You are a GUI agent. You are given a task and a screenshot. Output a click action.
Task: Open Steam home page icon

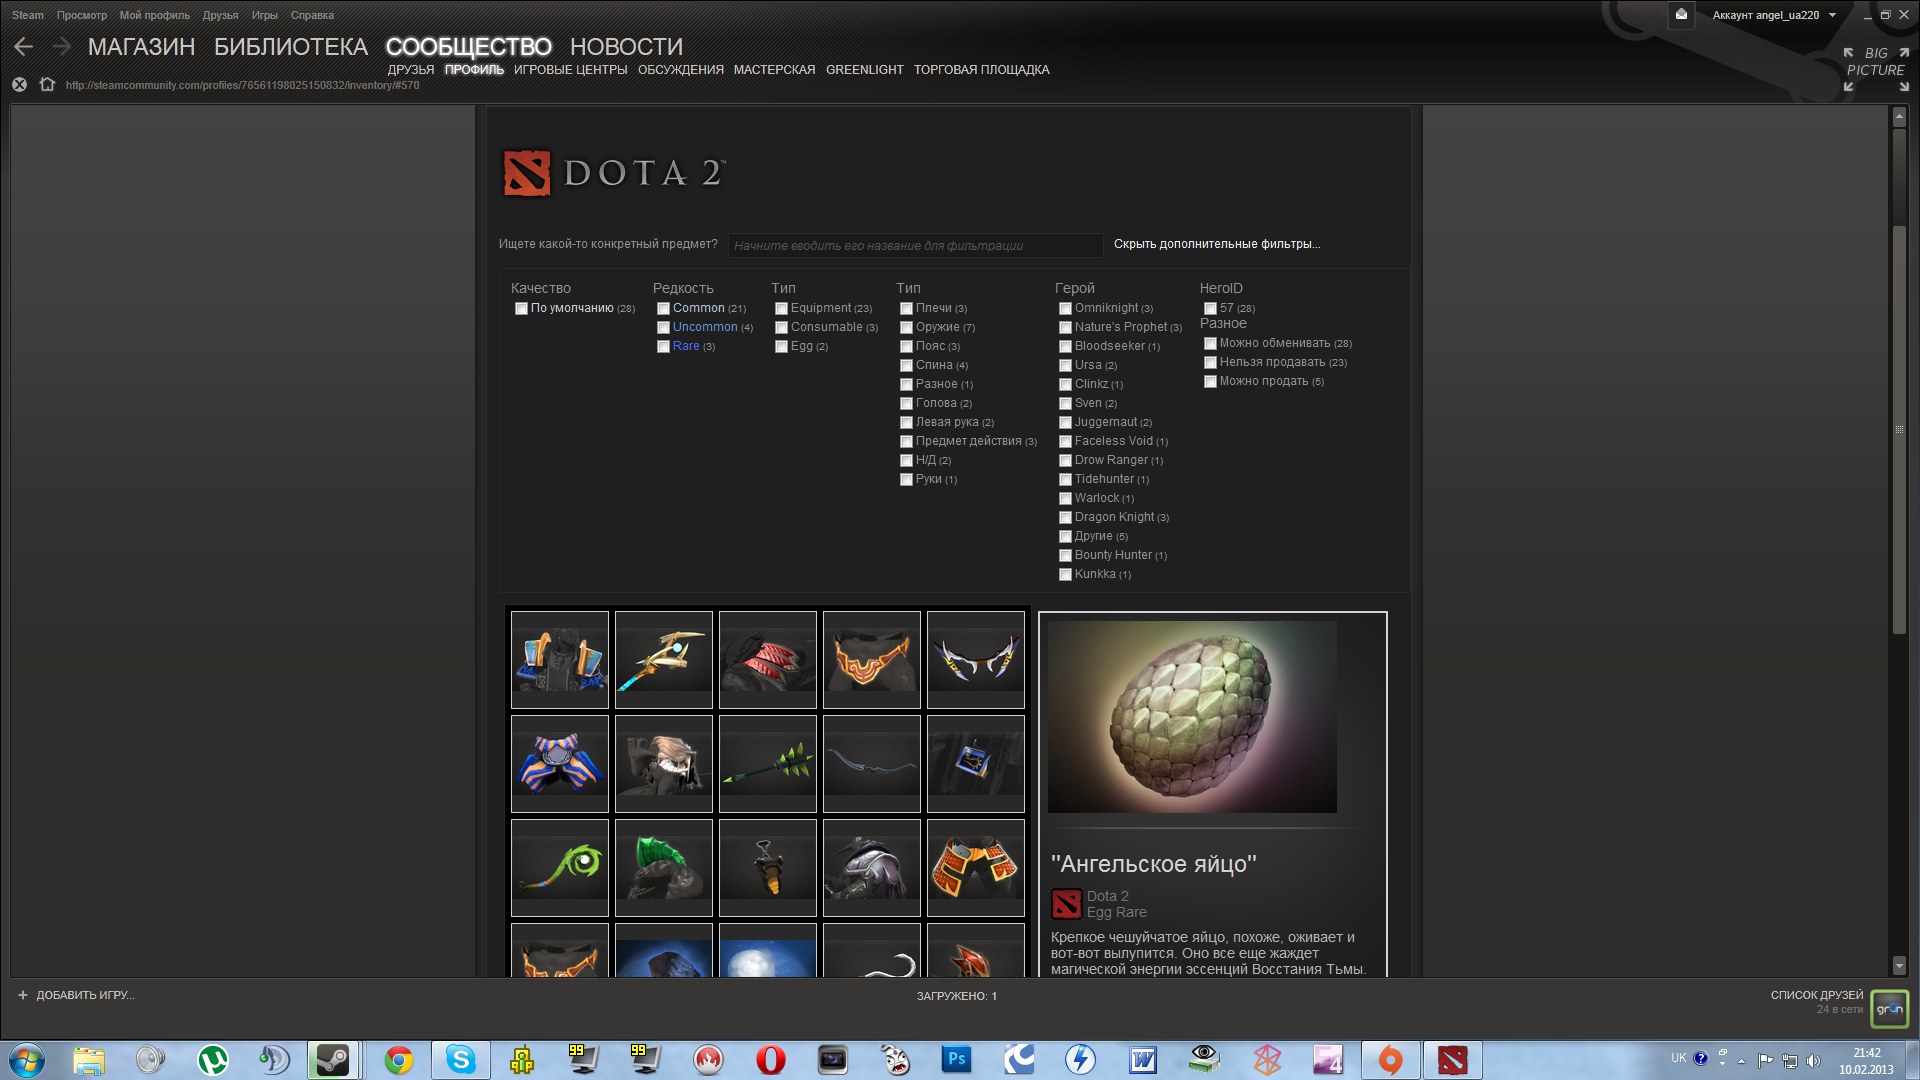[x=47, y=85]
